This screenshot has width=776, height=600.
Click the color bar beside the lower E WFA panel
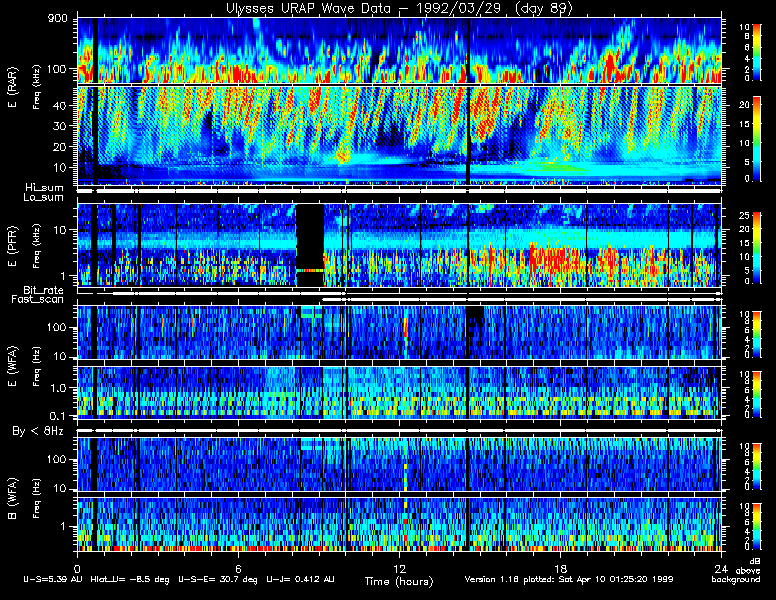pyautogui.click(x=756, y=394)
